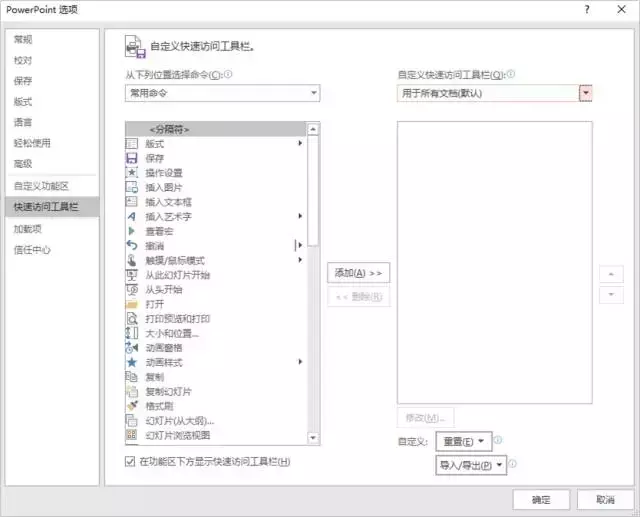This screenshot has height=517, width=640.
Task: Expand the 撤消 split-button arrow
Action: tap(300, 245)
